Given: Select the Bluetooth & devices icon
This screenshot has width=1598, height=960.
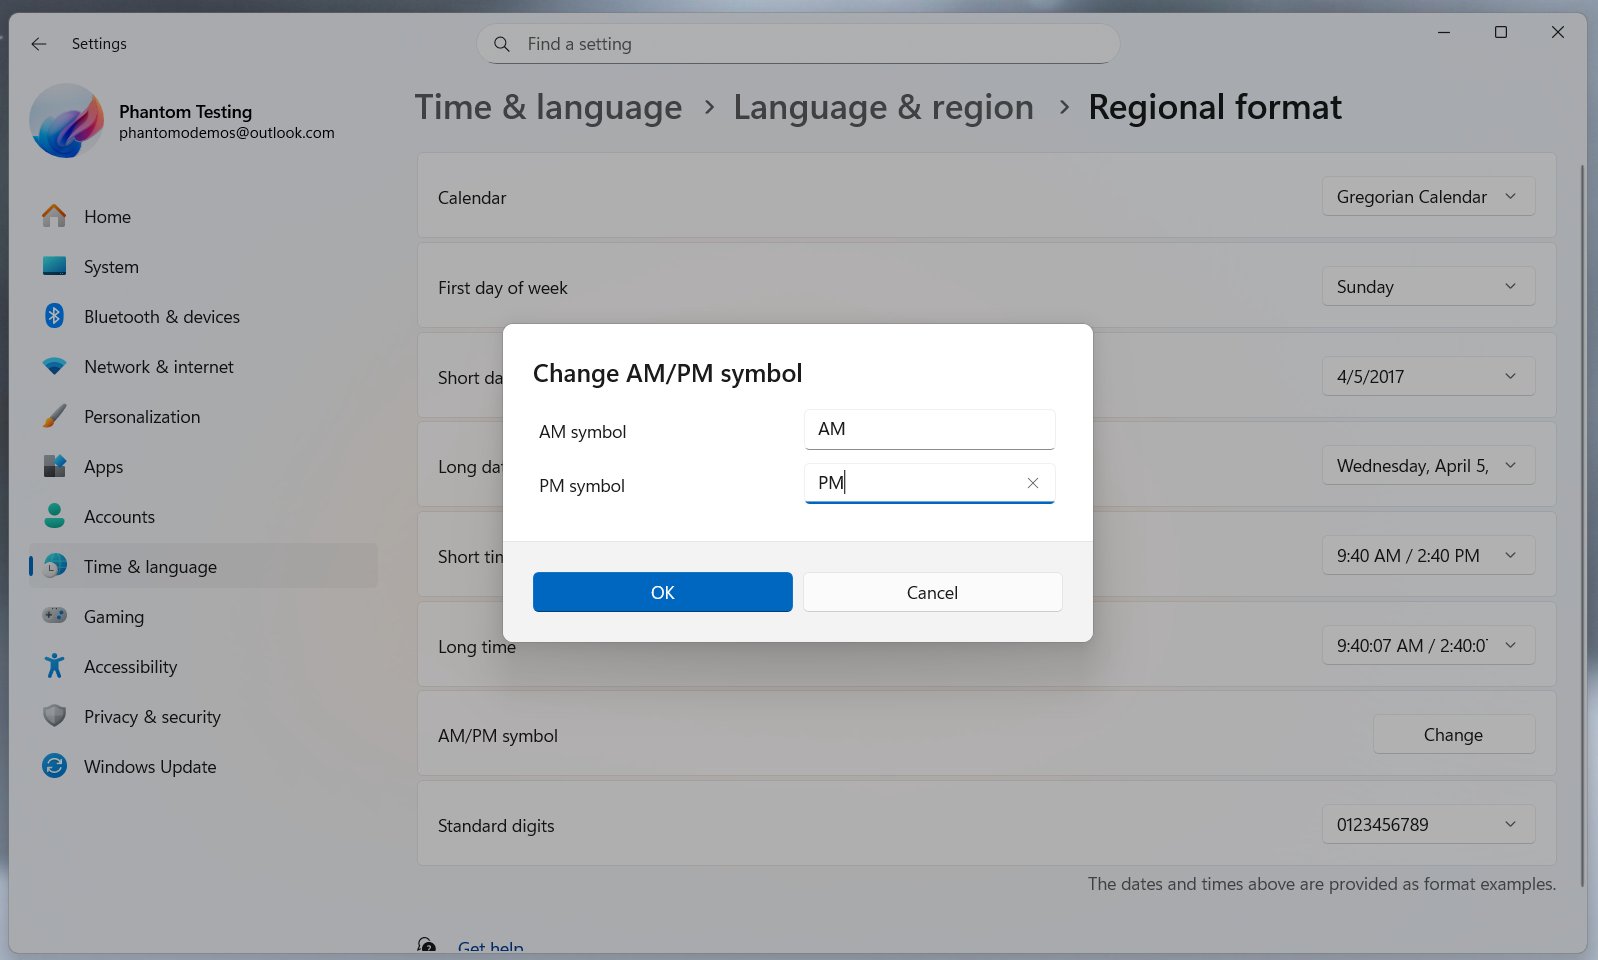Looking at the screenshot, I should pos(54,316).
